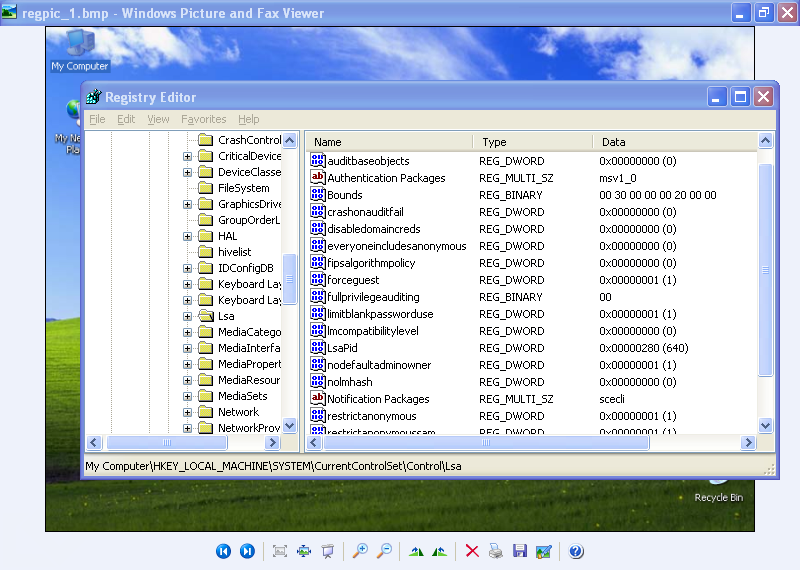Expand the MediaSets key
800x570 pixels.
coord(187,396)
